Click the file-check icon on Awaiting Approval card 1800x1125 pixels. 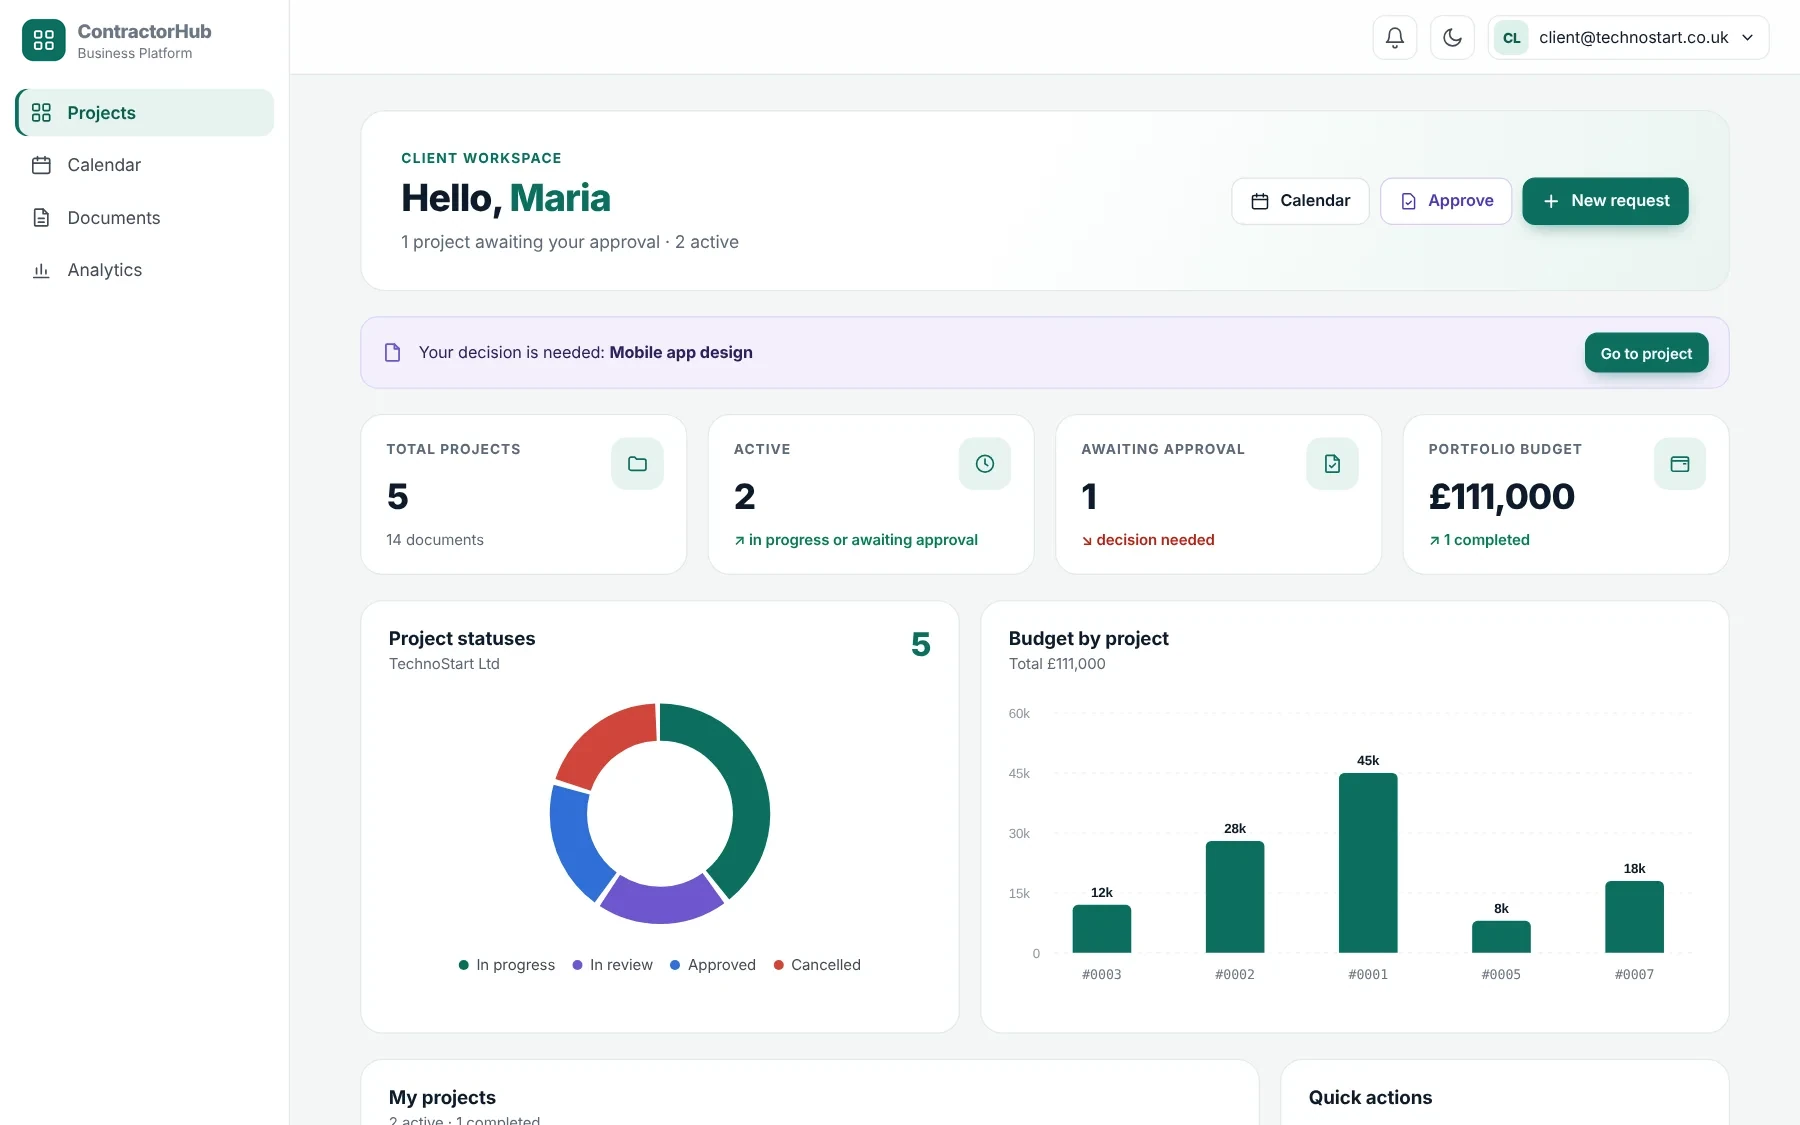1332,464
